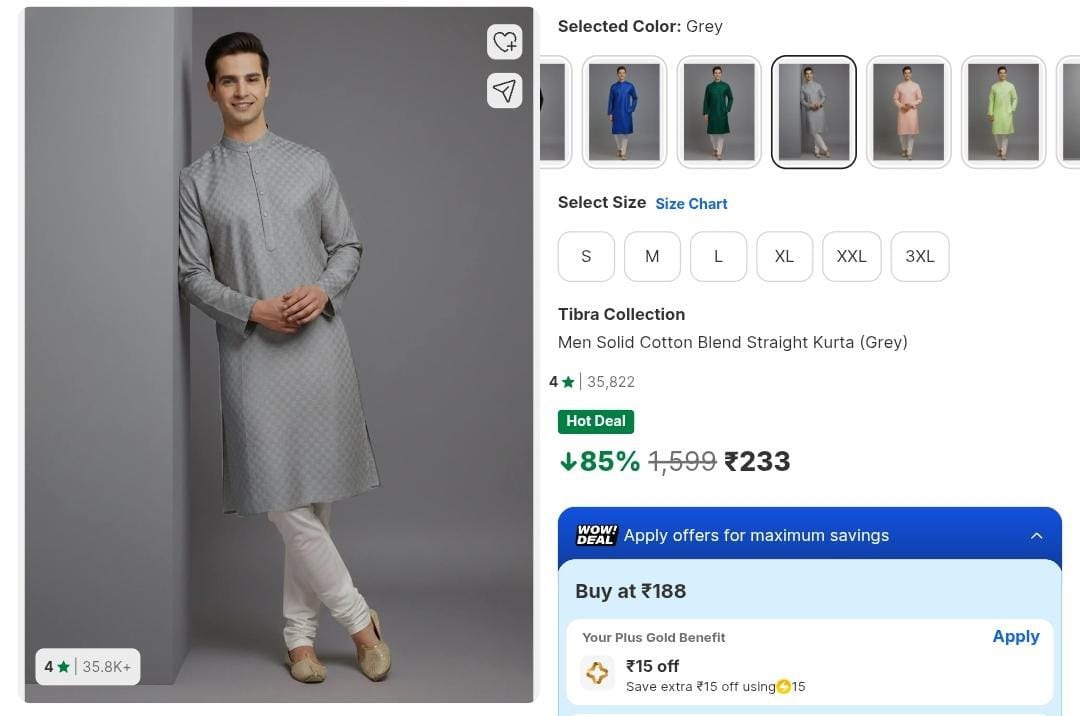The width and height of the screenshot is (1080, 716).
Task: Click the WOW! Deal badge icon
Action: pos(596,535)
